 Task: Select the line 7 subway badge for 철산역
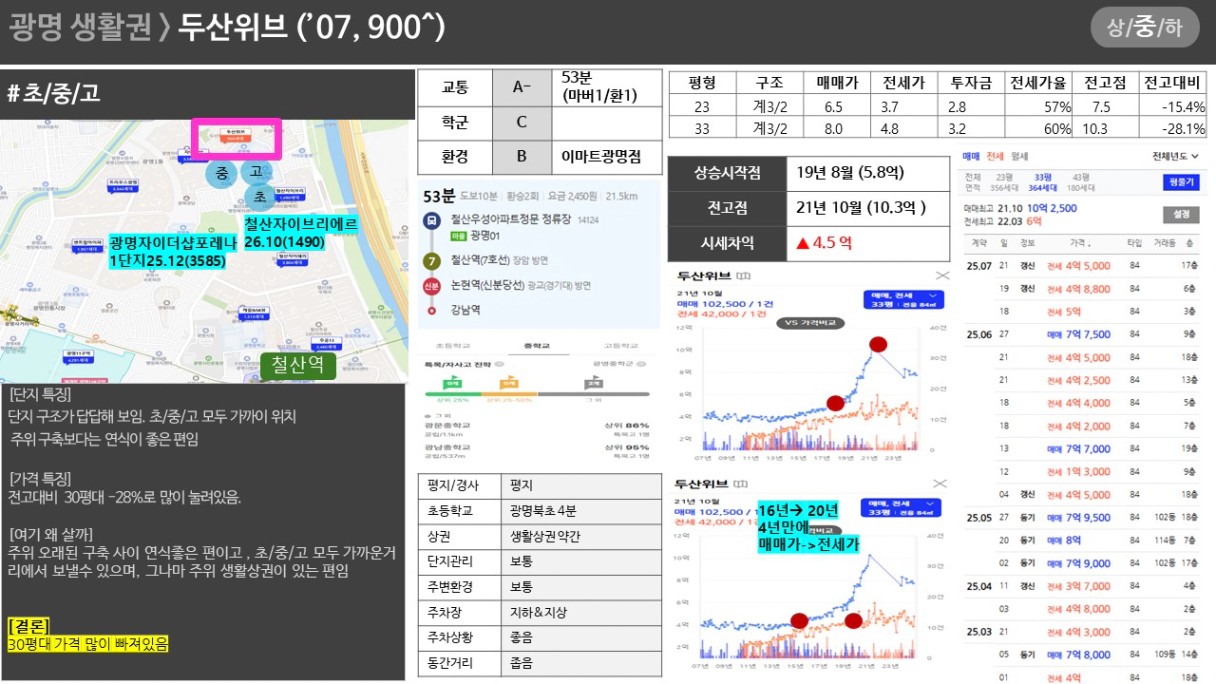(431, 260)
